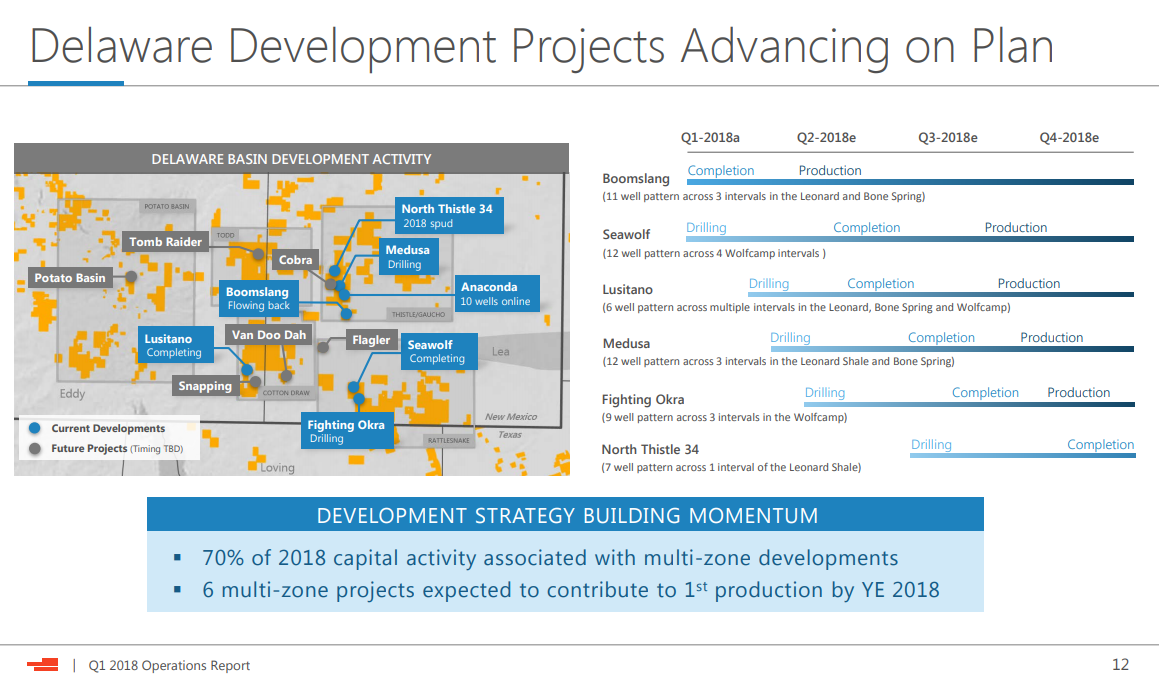Click Production phase on Fighting Okra timeline

(1078, 393)
